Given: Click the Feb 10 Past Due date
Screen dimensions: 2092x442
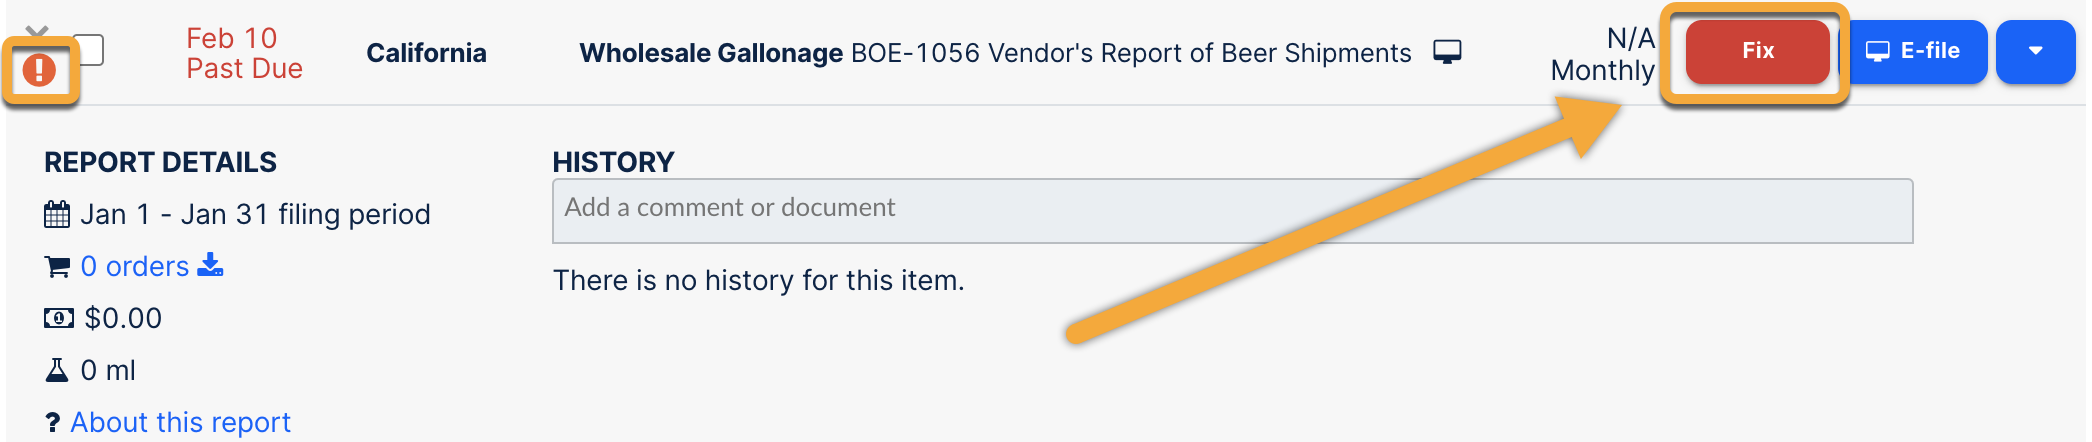Looking at the screenshot, I should [x=243, y=53].
